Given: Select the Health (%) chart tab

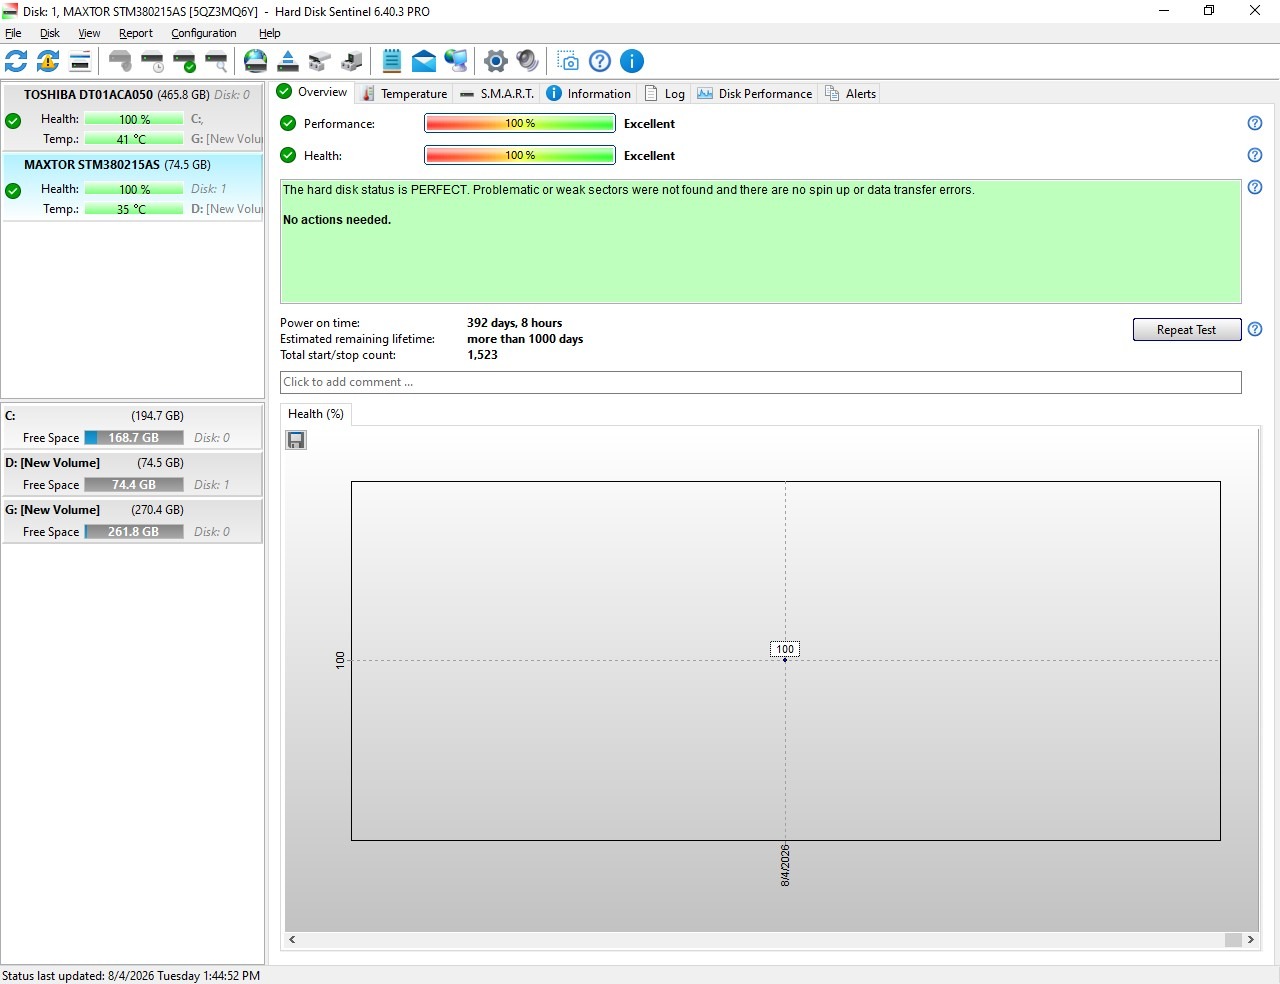Looking at the screenshot, I should point(315,414).
